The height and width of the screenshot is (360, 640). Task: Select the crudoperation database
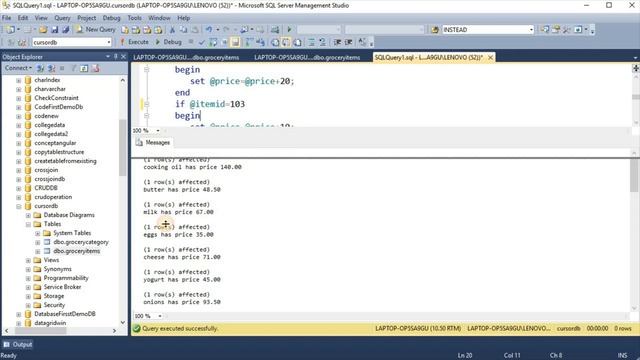coord(53,197)
